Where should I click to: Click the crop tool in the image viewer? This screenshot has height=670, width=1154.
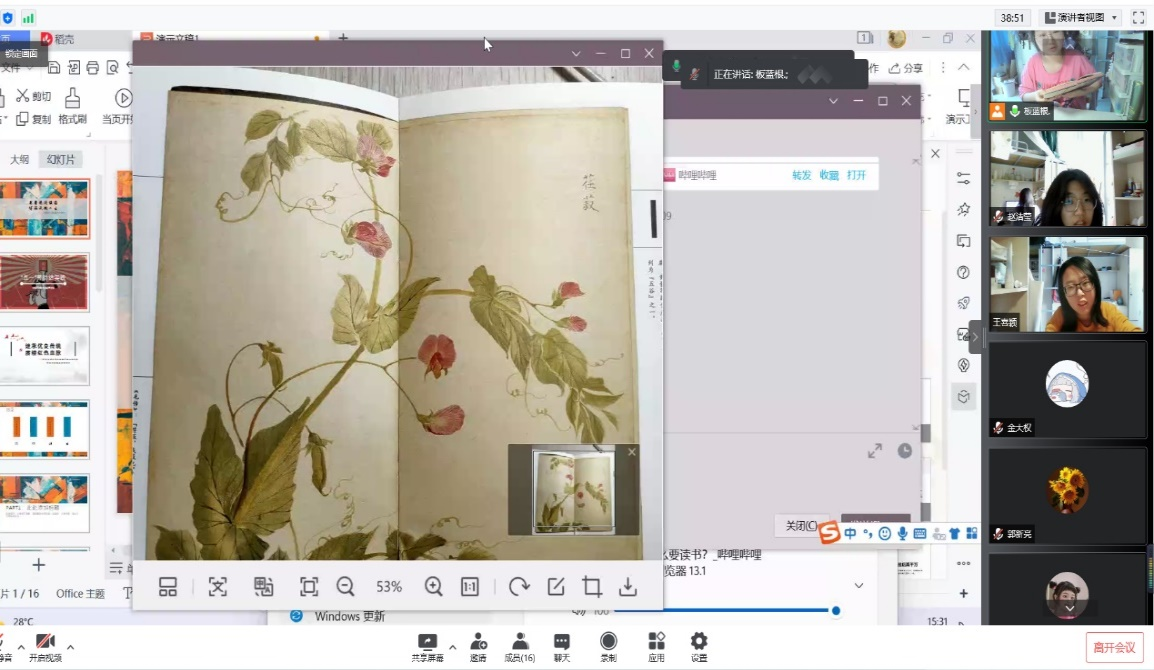(x=592, y=587)
